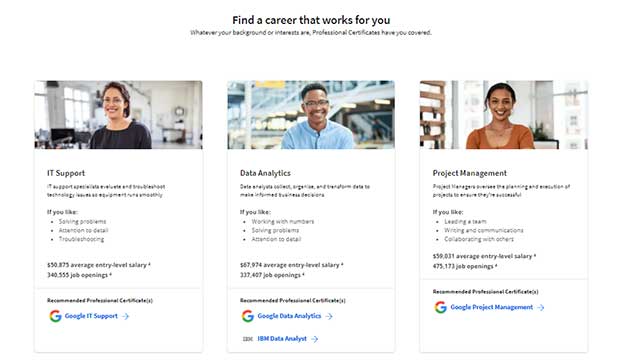
Task: Click the IT Support card photo
Action: click(118, 115)
